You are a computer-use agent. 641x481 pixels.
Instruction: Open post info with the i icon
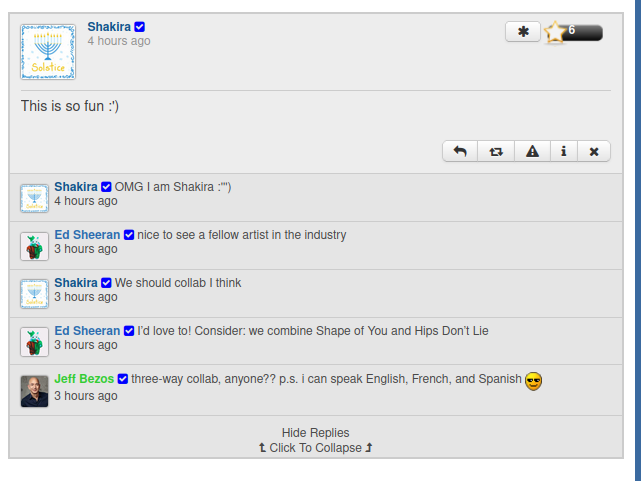tap(563, 151)
